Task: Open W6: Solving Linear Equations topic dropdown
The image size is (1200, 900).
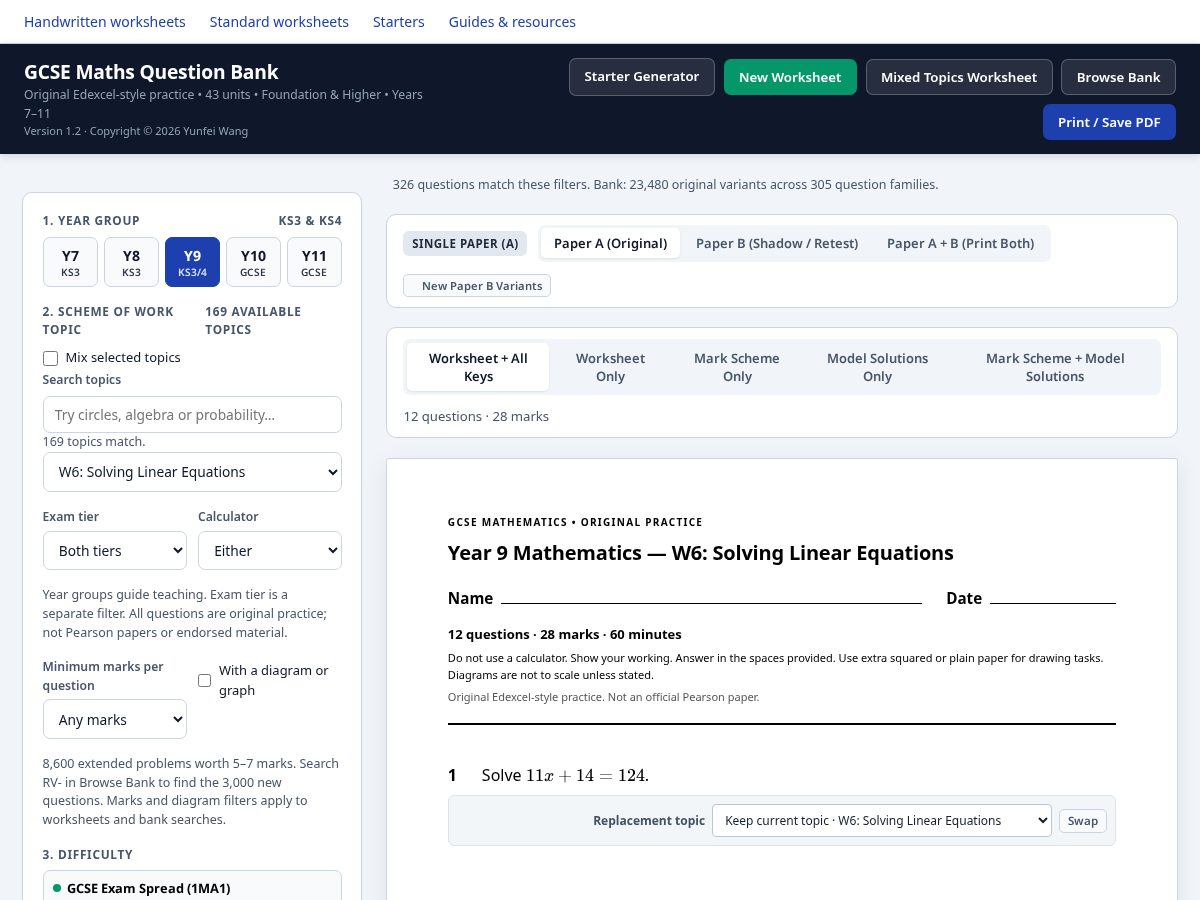Action: pos(192,472)
